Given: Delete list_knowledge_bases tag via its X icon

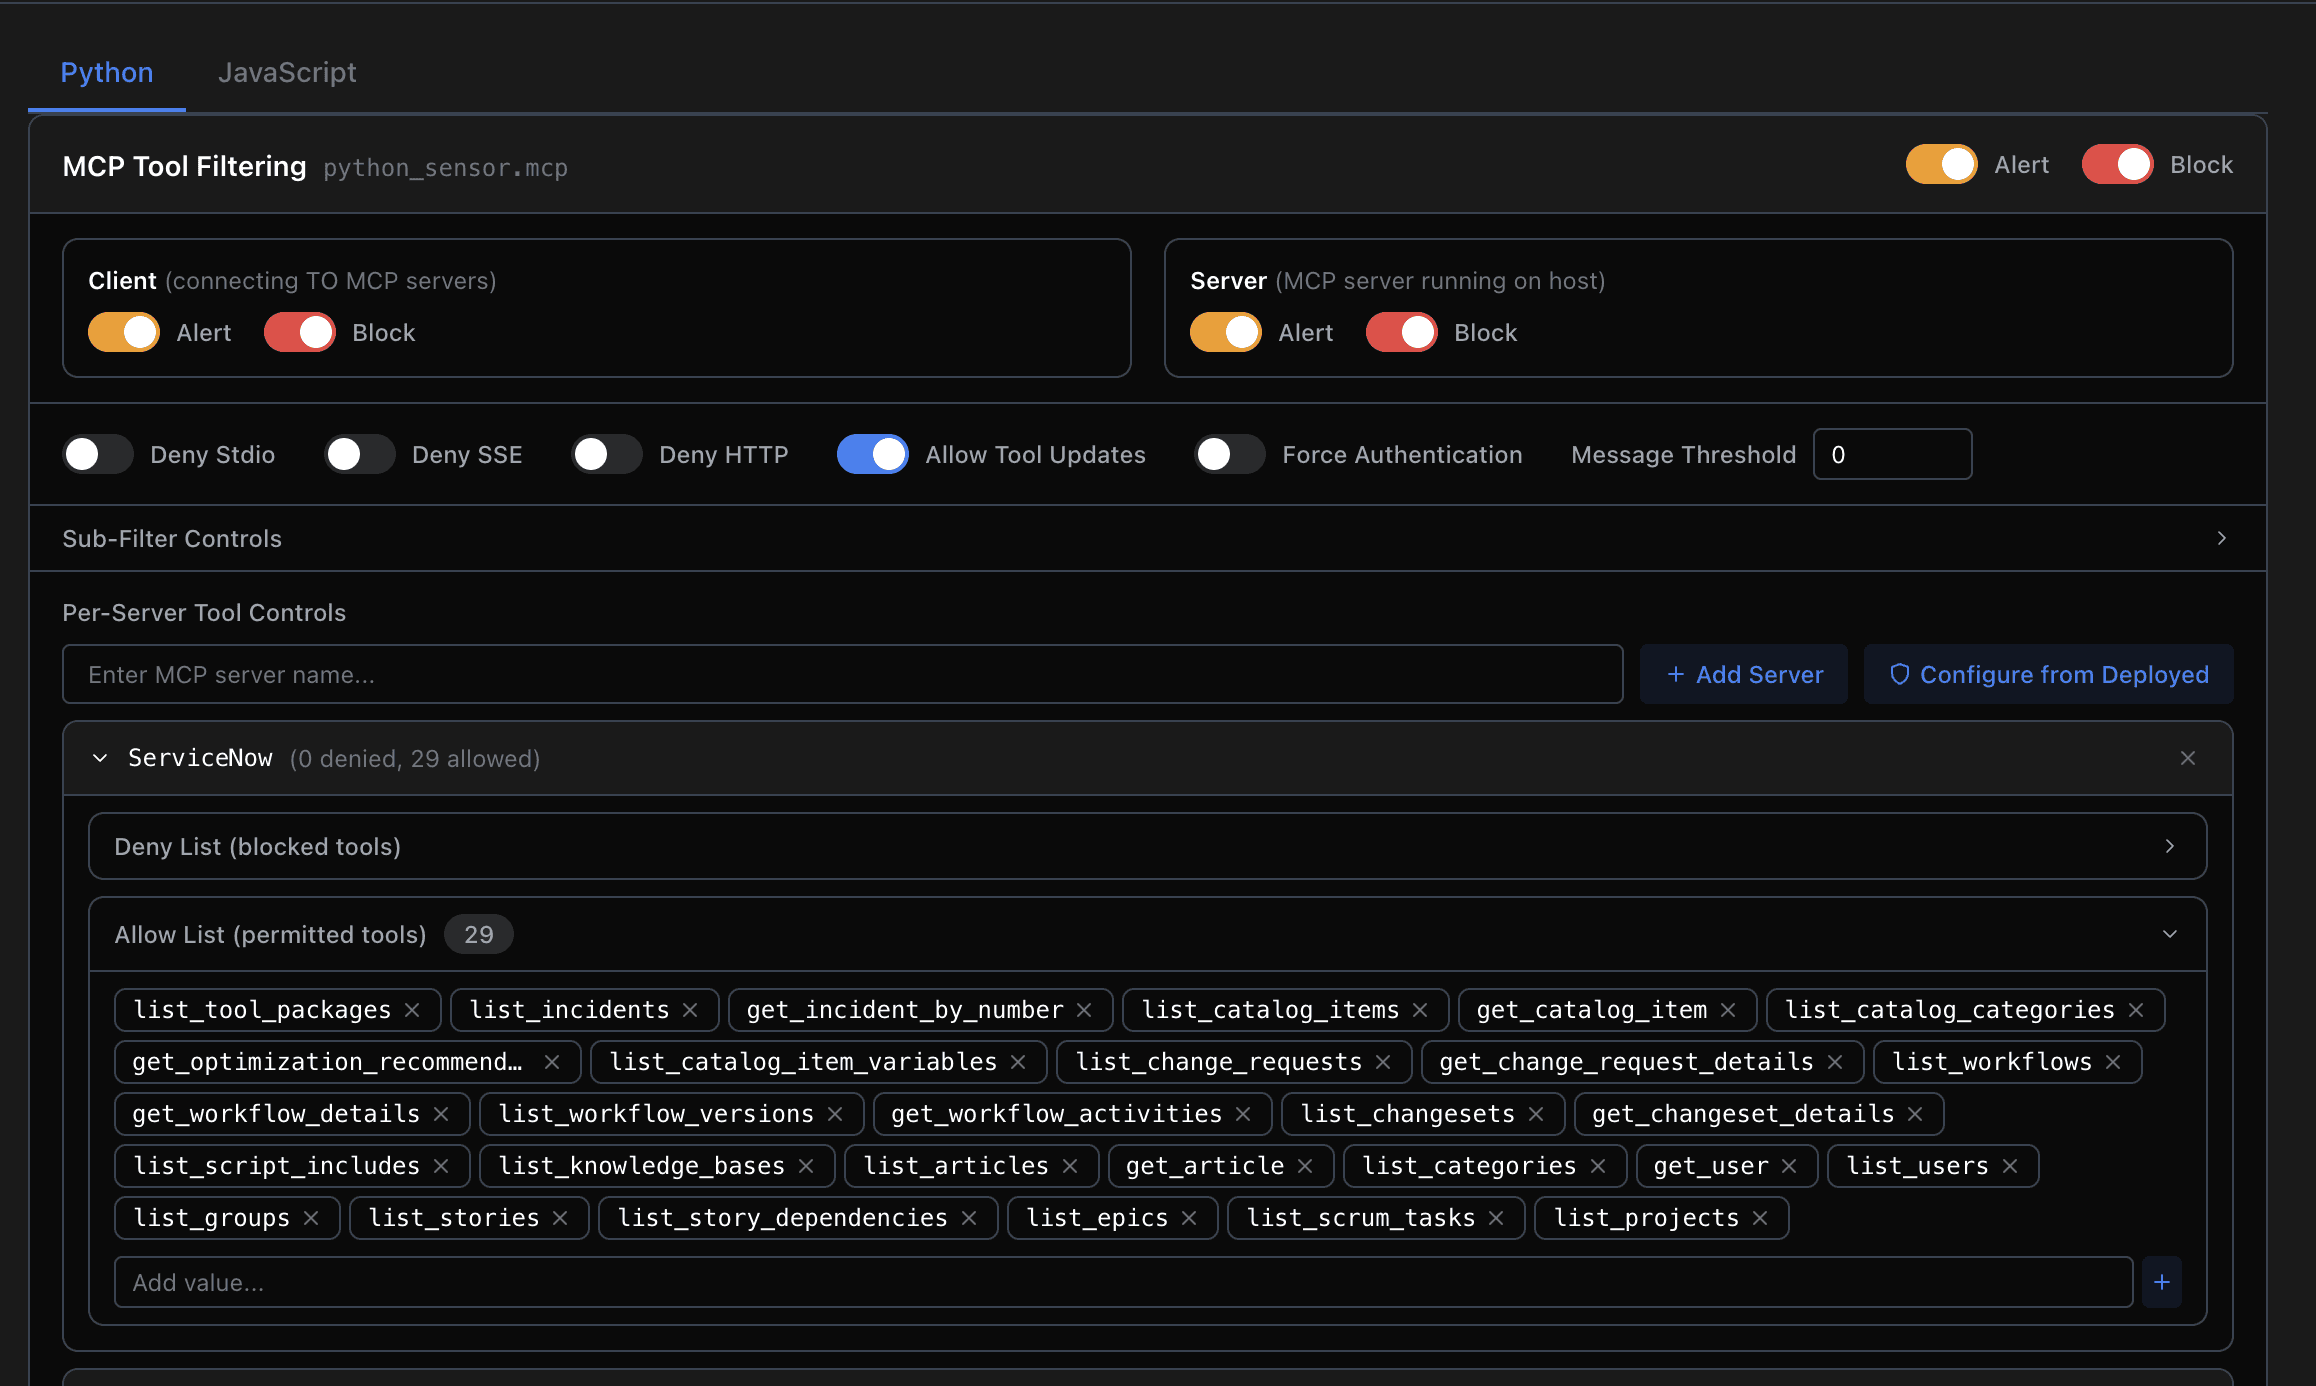Looking at the screenshot, I should pos(807,1166).
